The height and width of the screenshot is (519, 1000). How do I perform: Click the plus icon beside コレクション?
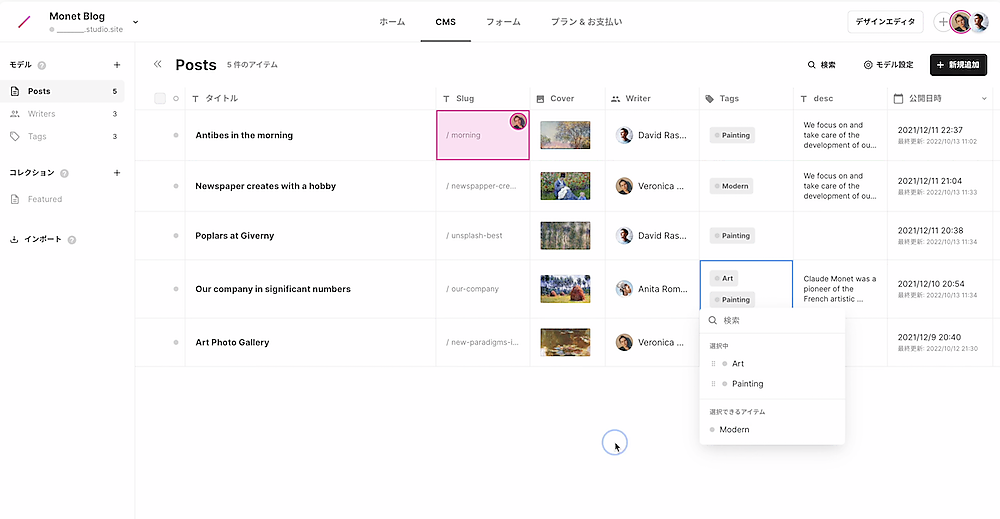pyautogui.click(x=117, y=173)
